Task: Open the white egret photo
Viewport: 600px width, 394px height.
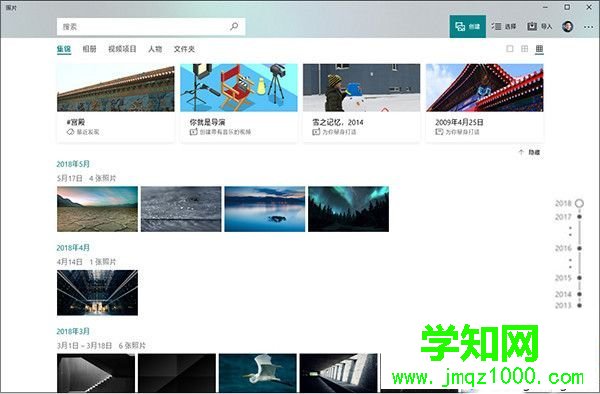Action: (x=258, y=373)
